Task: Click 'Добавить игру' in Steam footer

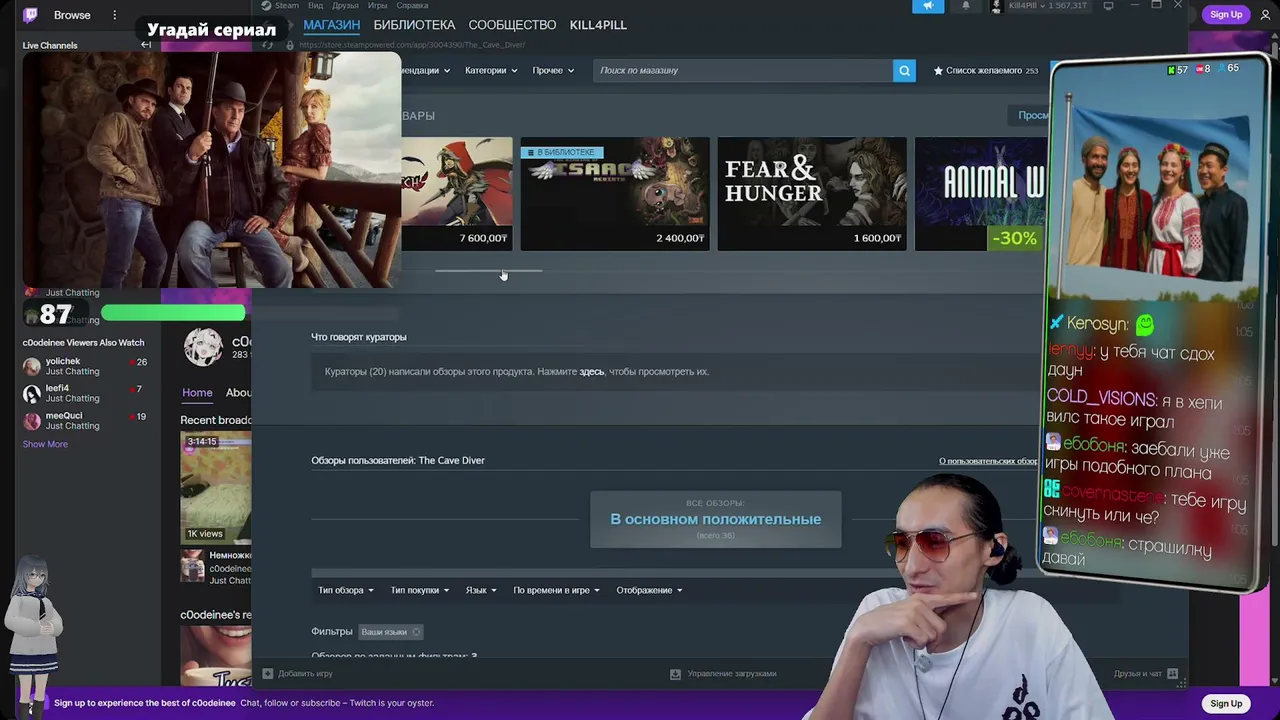Action: 305,674
